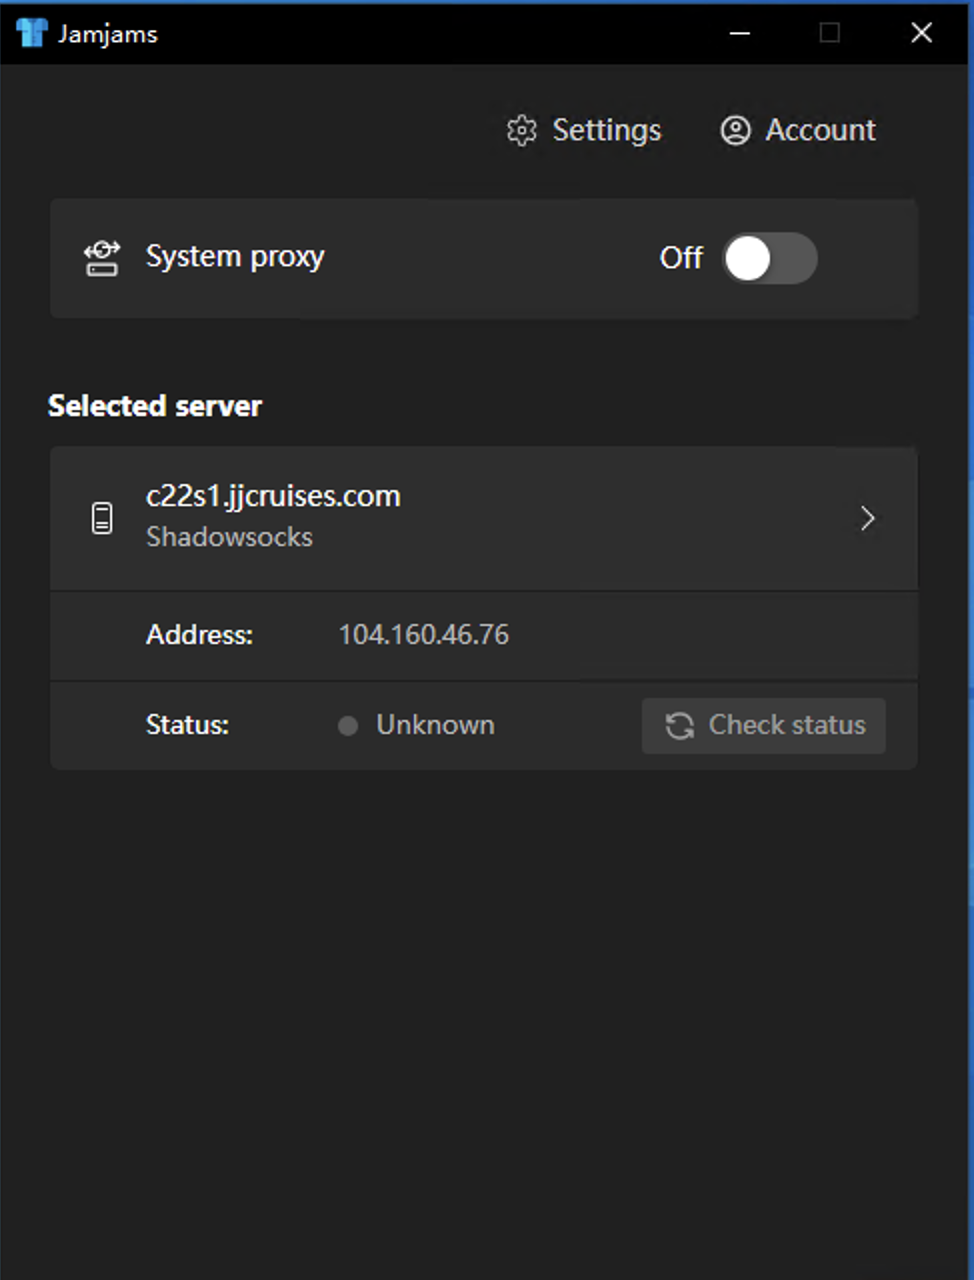
Task: Click the Jamjams app icon in title bar
Action: (x=31, y=33)
